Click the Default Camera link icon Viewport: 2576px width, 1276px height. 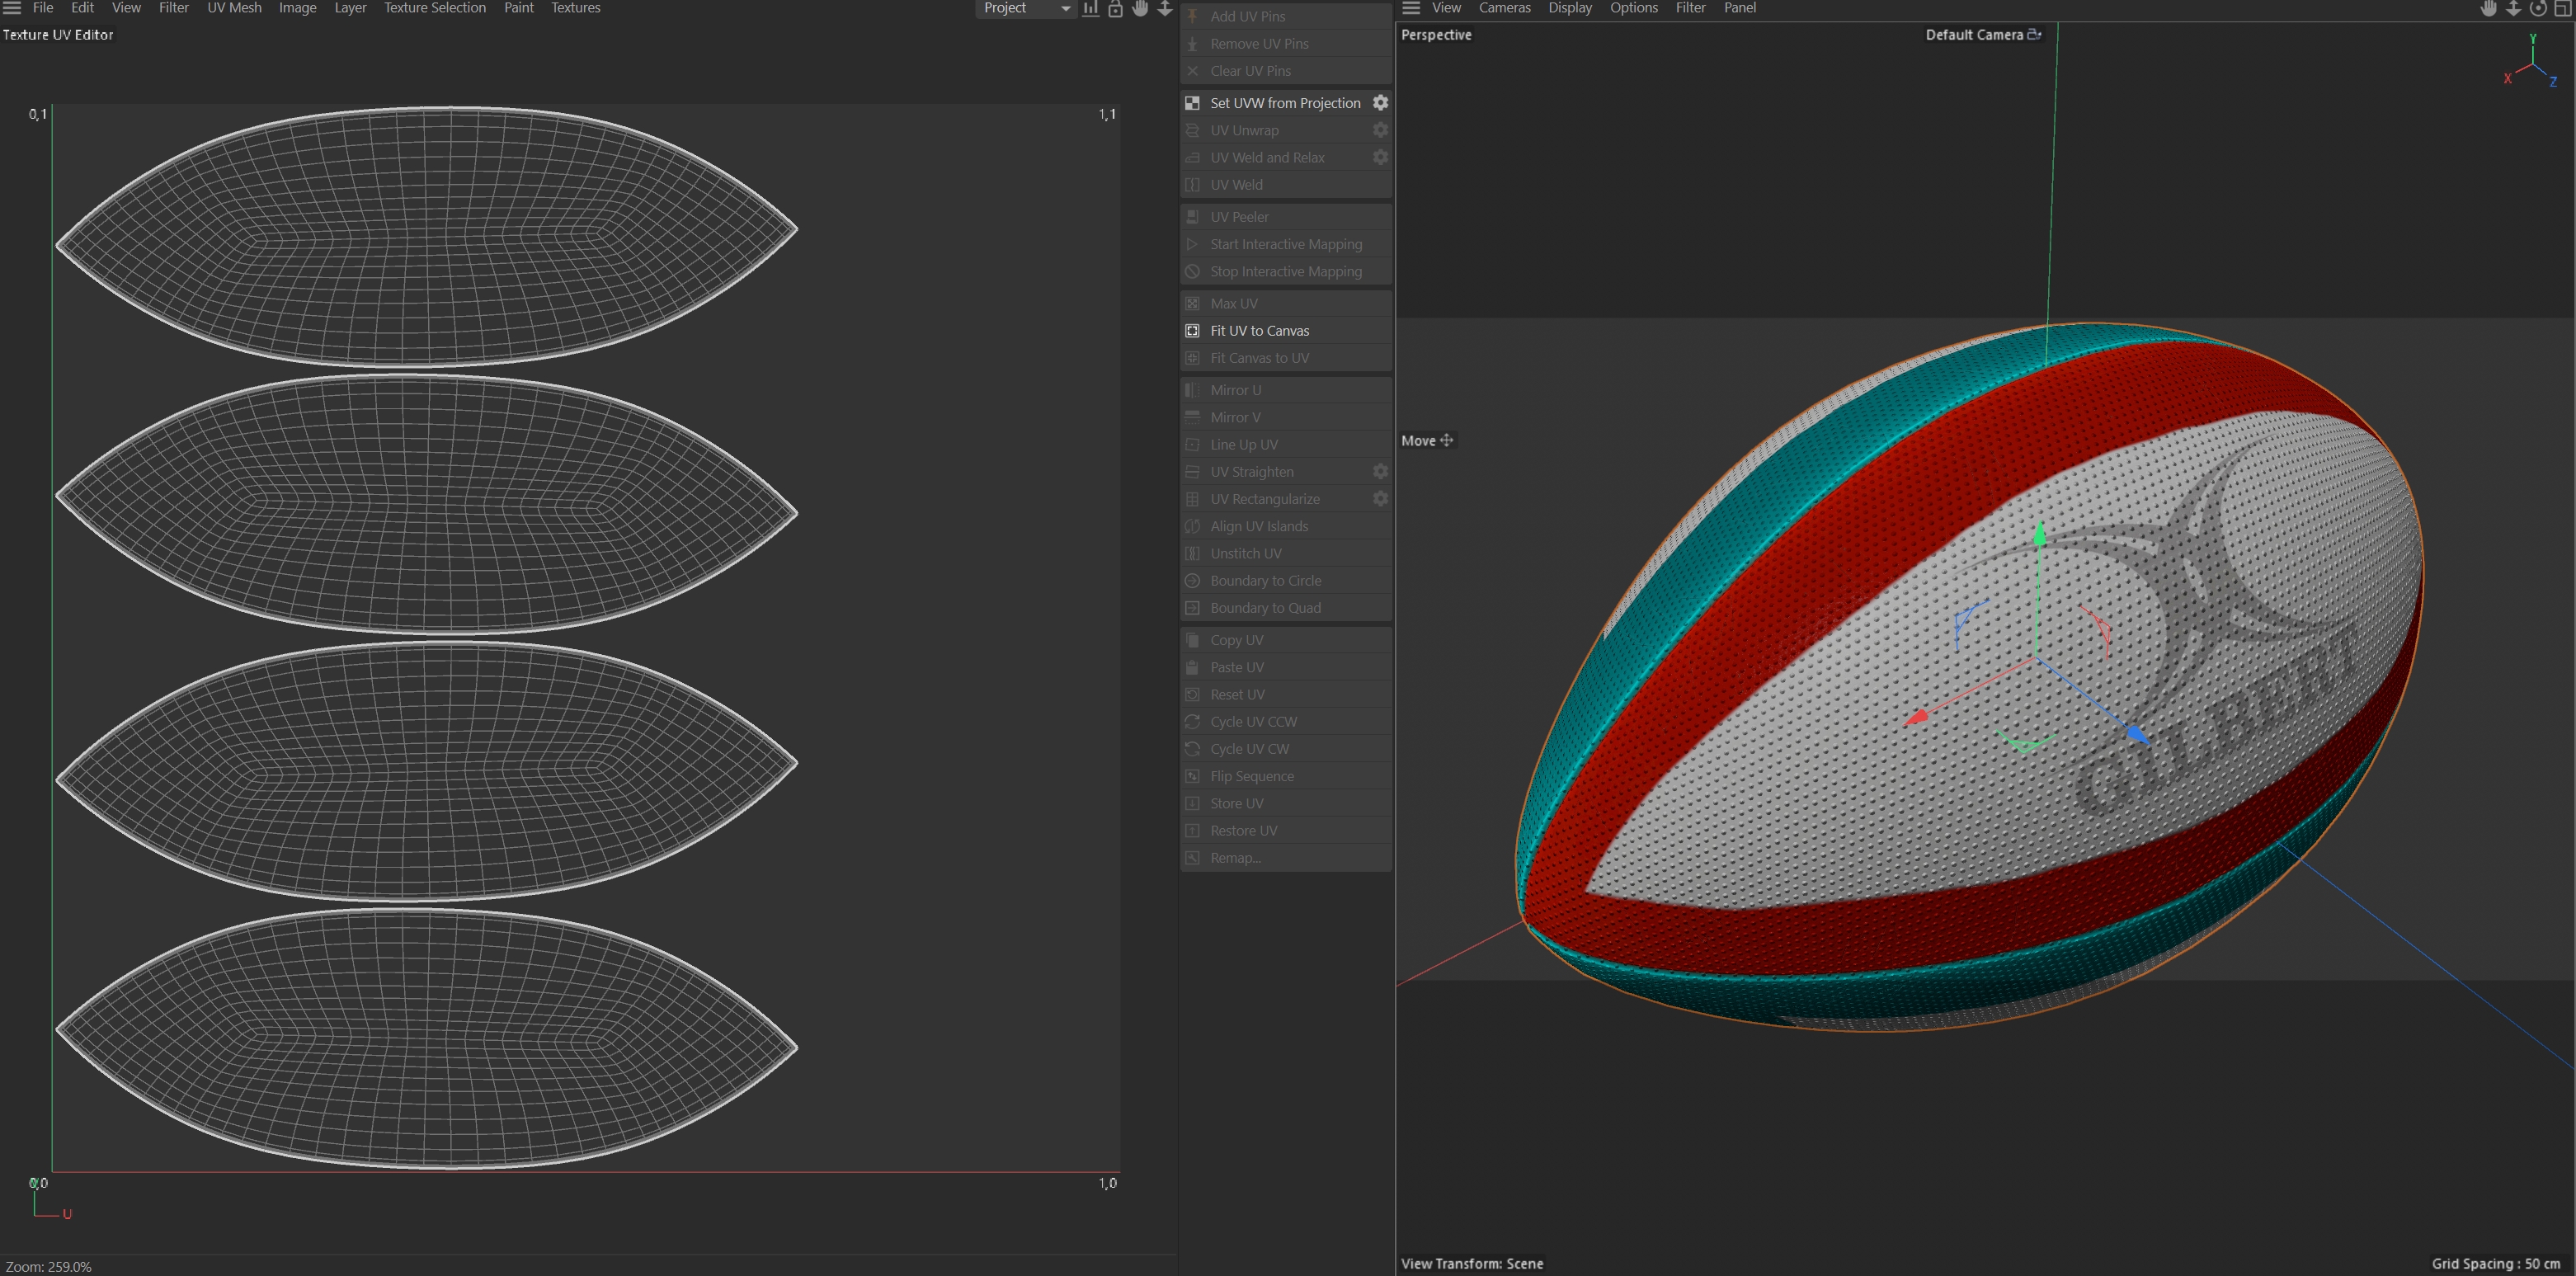pos(2034,34)
